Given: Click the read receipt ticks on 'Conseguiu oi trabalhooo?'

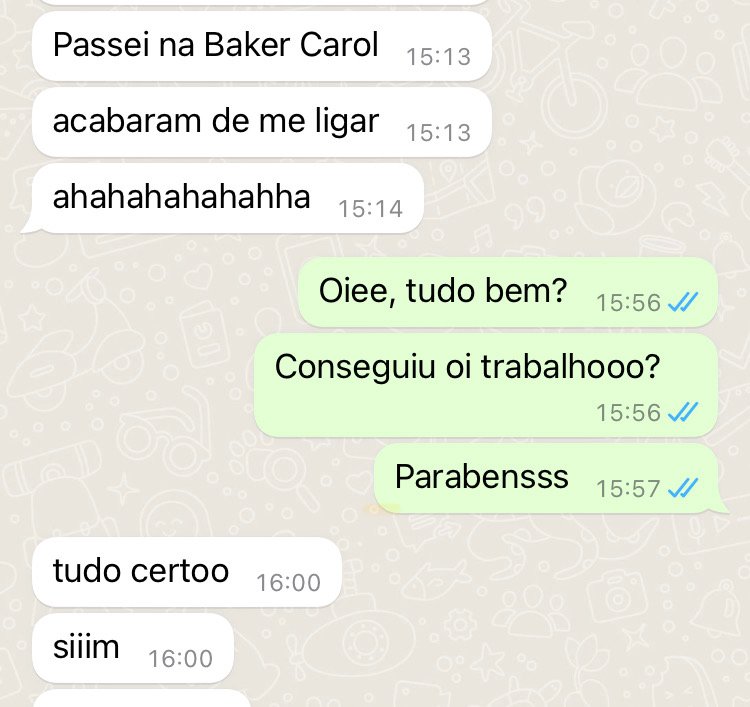Looking at the screenshot, I should coord(683,412).
